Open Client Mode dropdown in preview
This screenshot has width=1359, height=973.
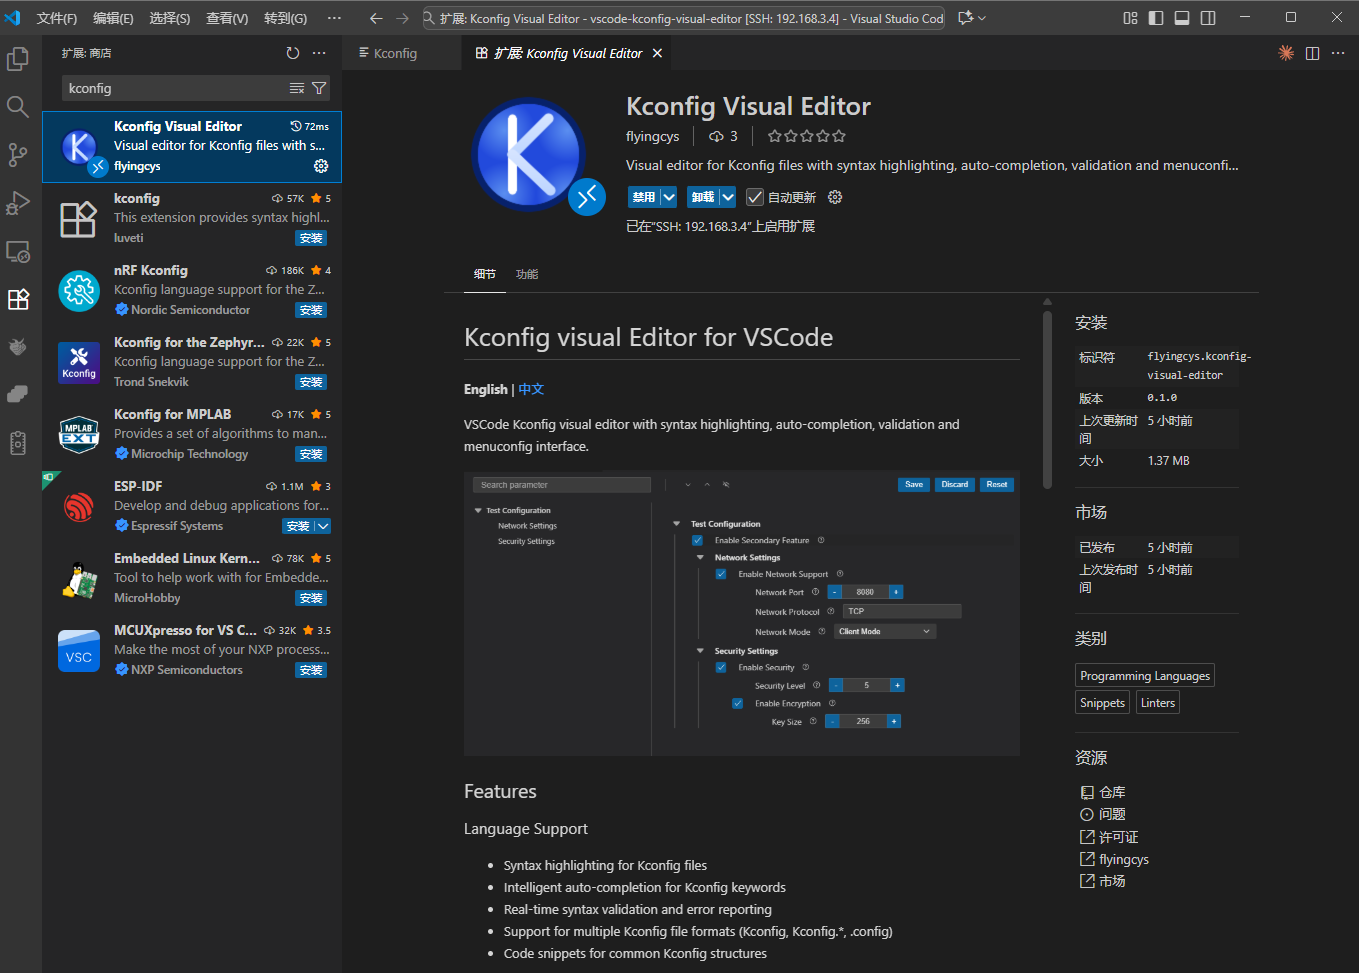pyautogui.click(x=884, y=632)
